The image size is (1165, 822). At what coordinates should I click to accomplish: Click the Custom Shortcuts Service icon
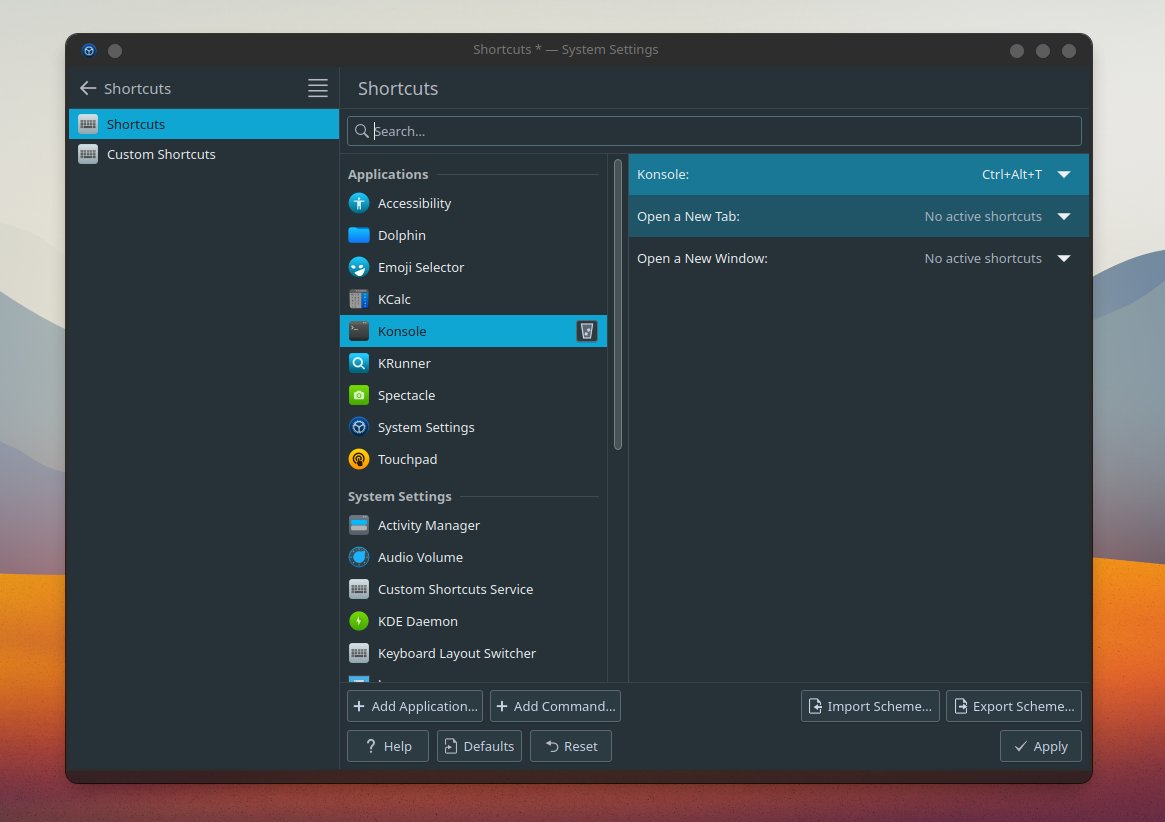point(359,589)
